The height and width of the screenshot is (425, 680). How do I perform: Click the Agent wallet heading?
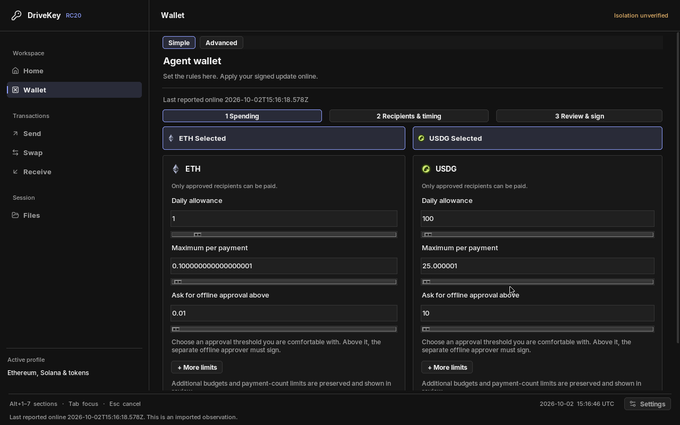192,61
